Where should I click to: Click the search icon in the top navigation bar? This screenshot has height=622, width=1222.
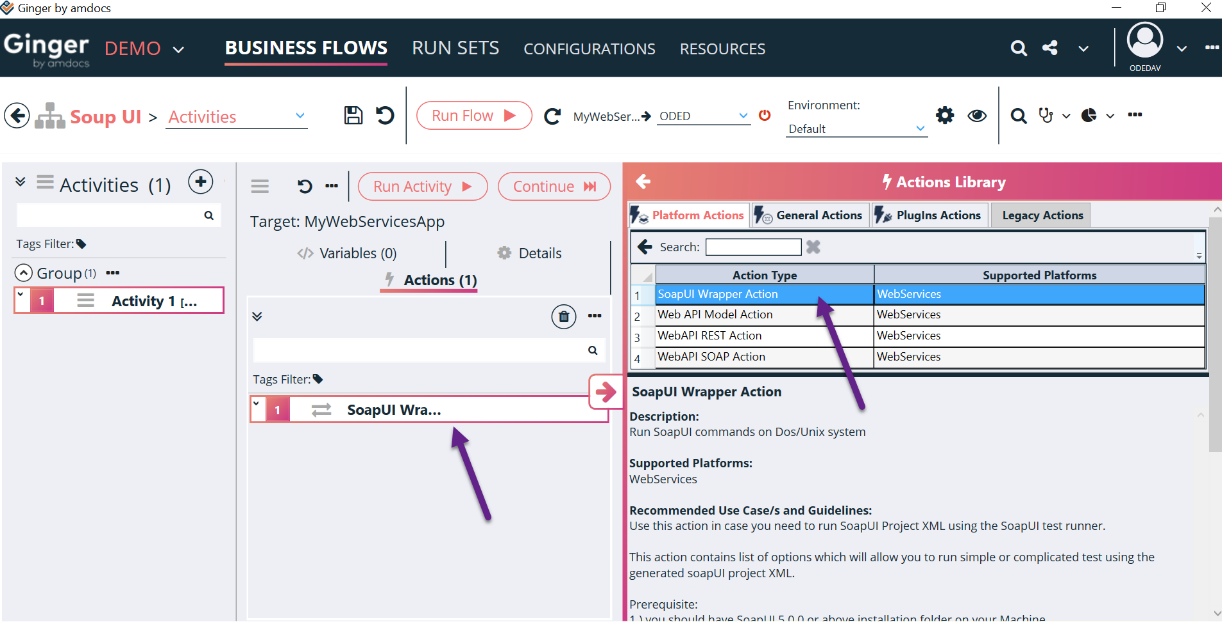tap(1018, 48)
